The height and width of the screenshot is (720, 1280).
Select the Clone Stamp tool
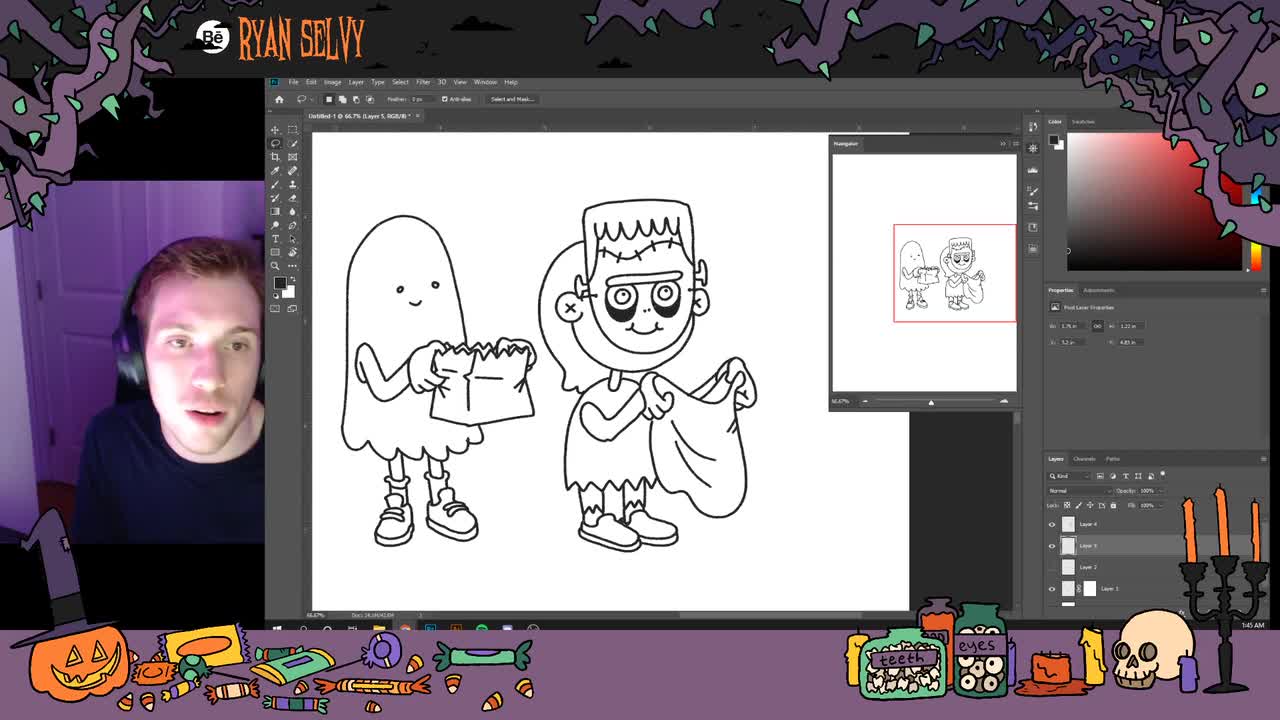click(x=292, y=186)
